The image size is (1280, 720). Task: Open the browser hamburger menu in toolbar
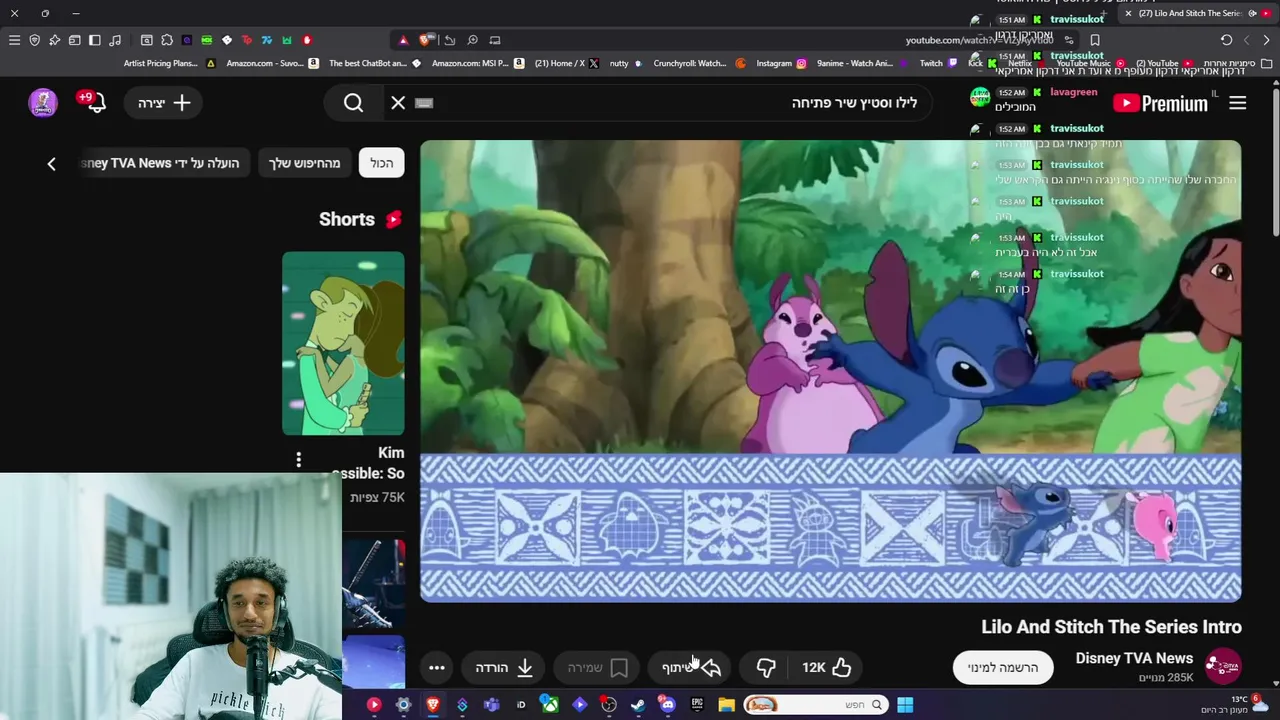(x=14, y=40)
